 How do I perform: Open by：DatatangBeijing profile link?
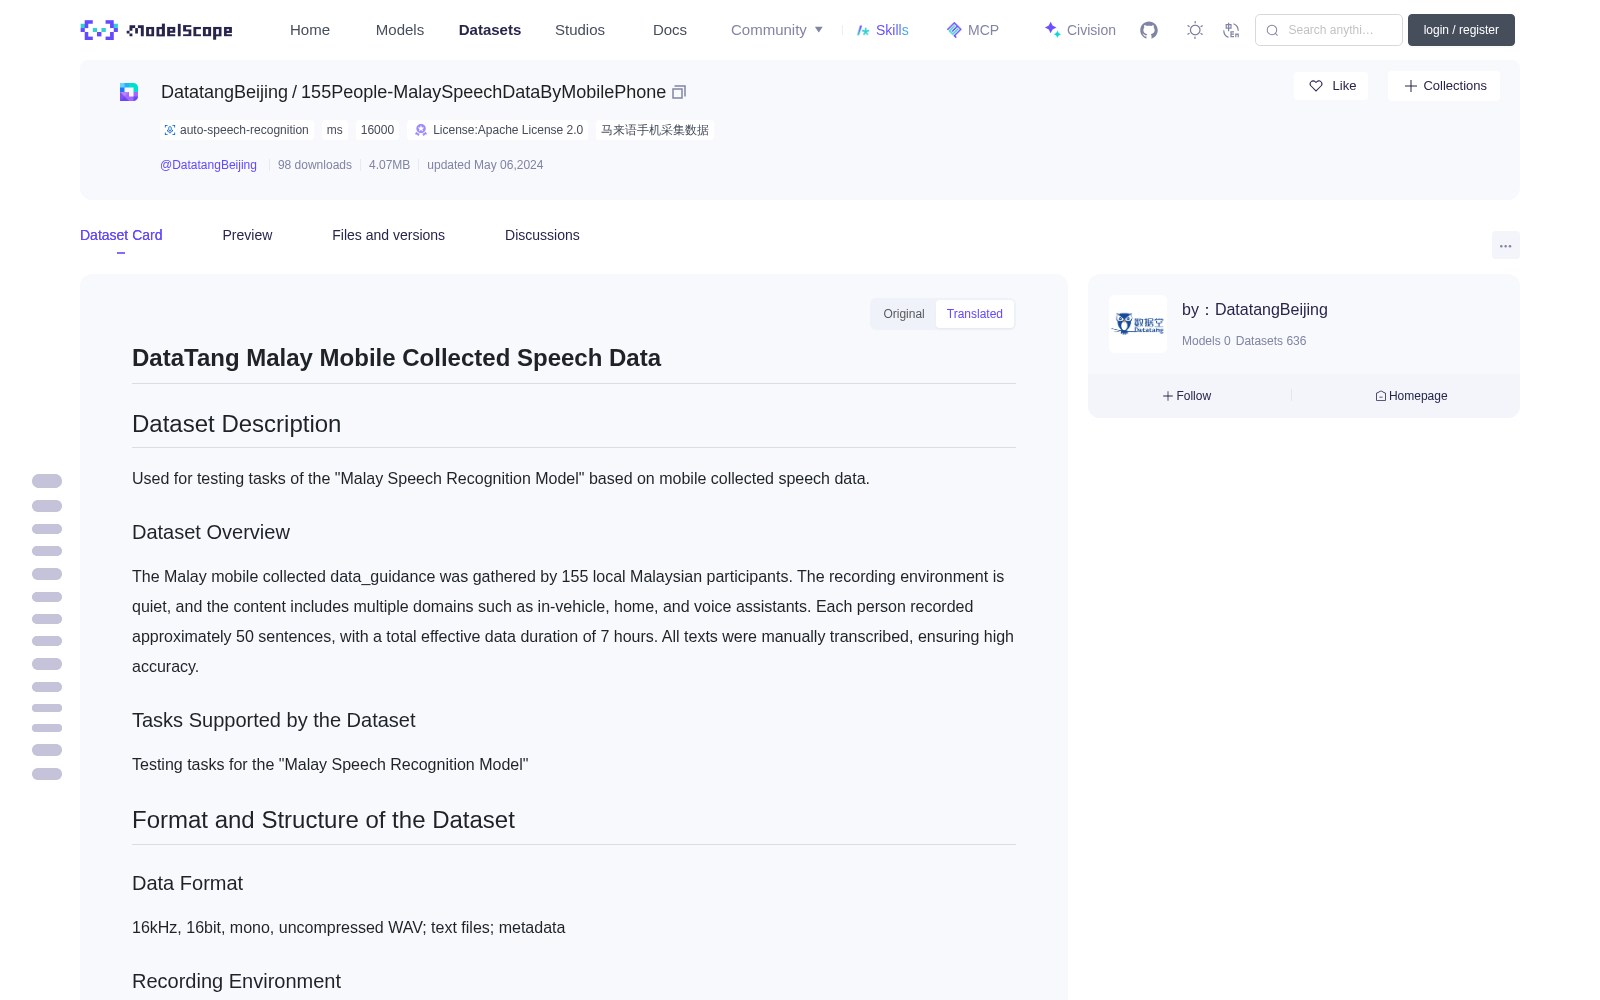(1255, 310)
